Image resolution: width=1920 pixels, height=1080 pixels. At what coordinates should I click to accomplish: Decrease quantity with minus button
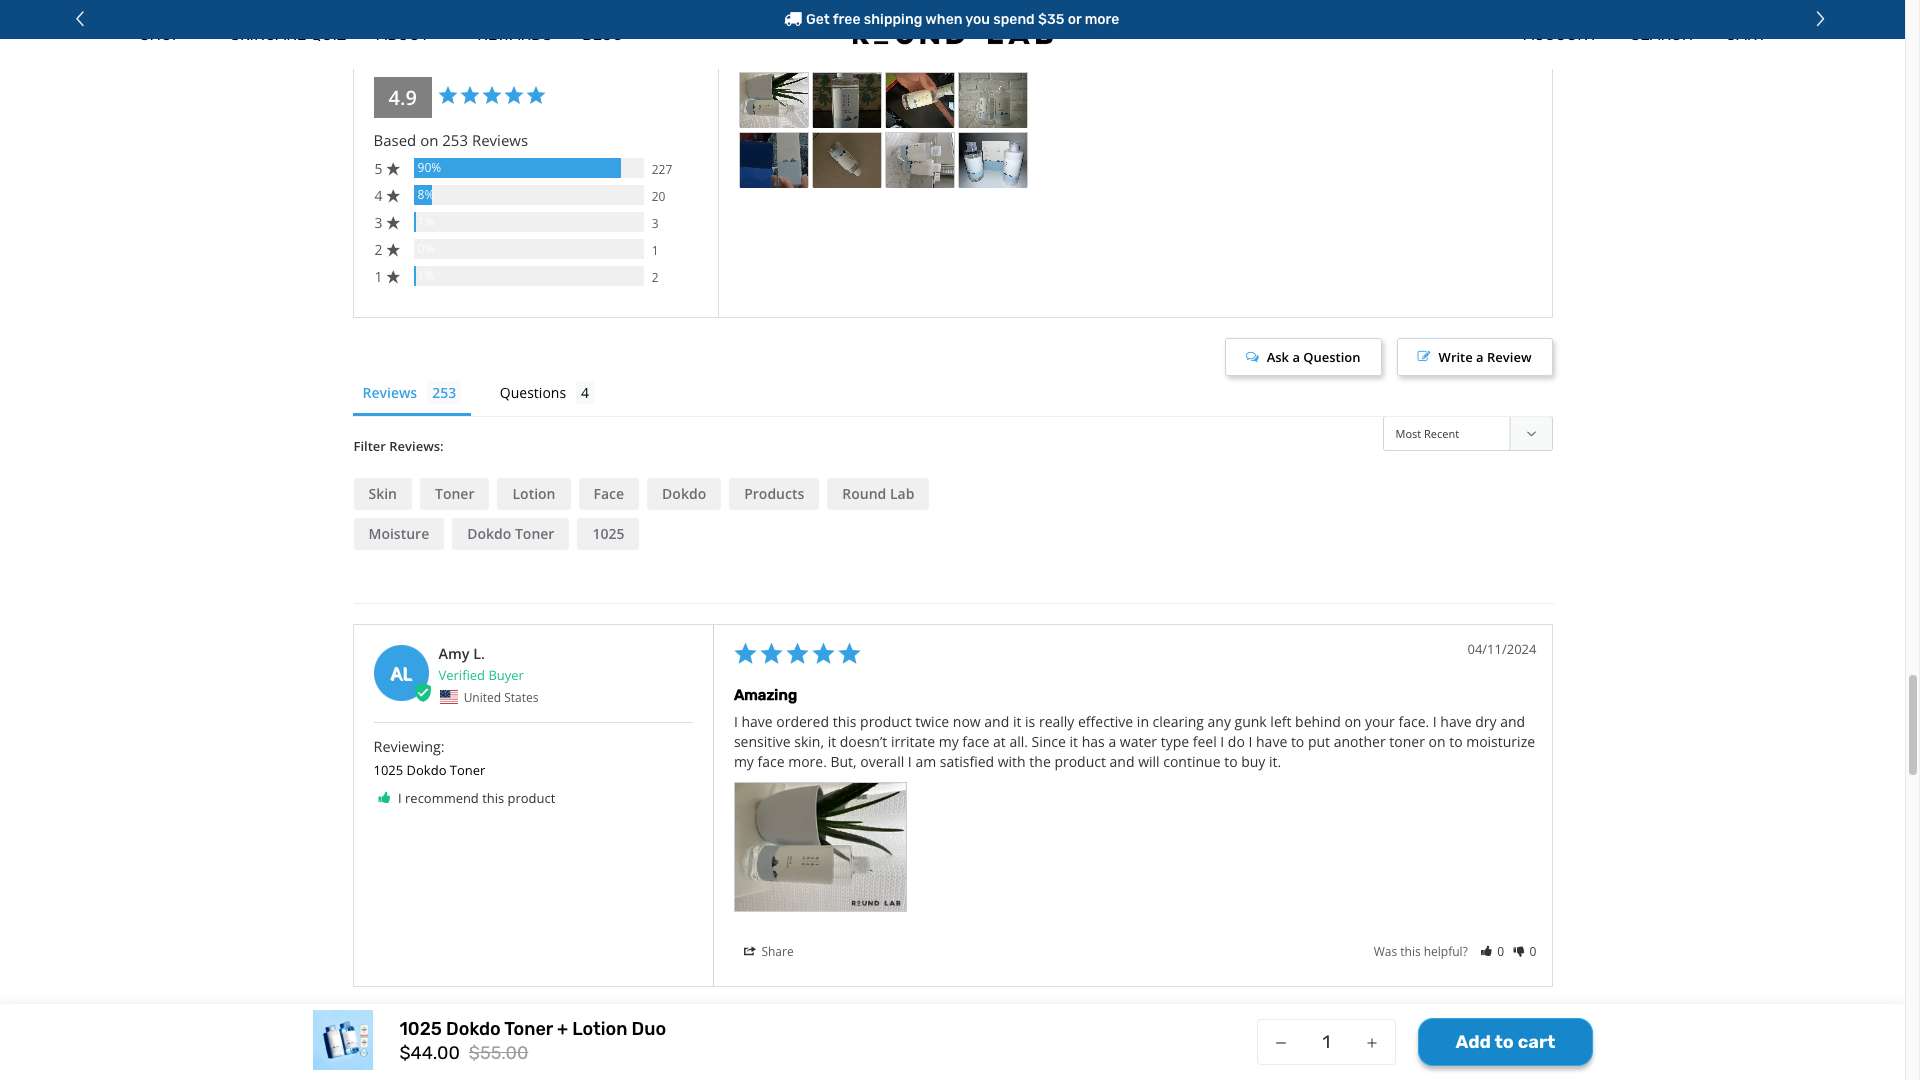pos(1280,1043)
